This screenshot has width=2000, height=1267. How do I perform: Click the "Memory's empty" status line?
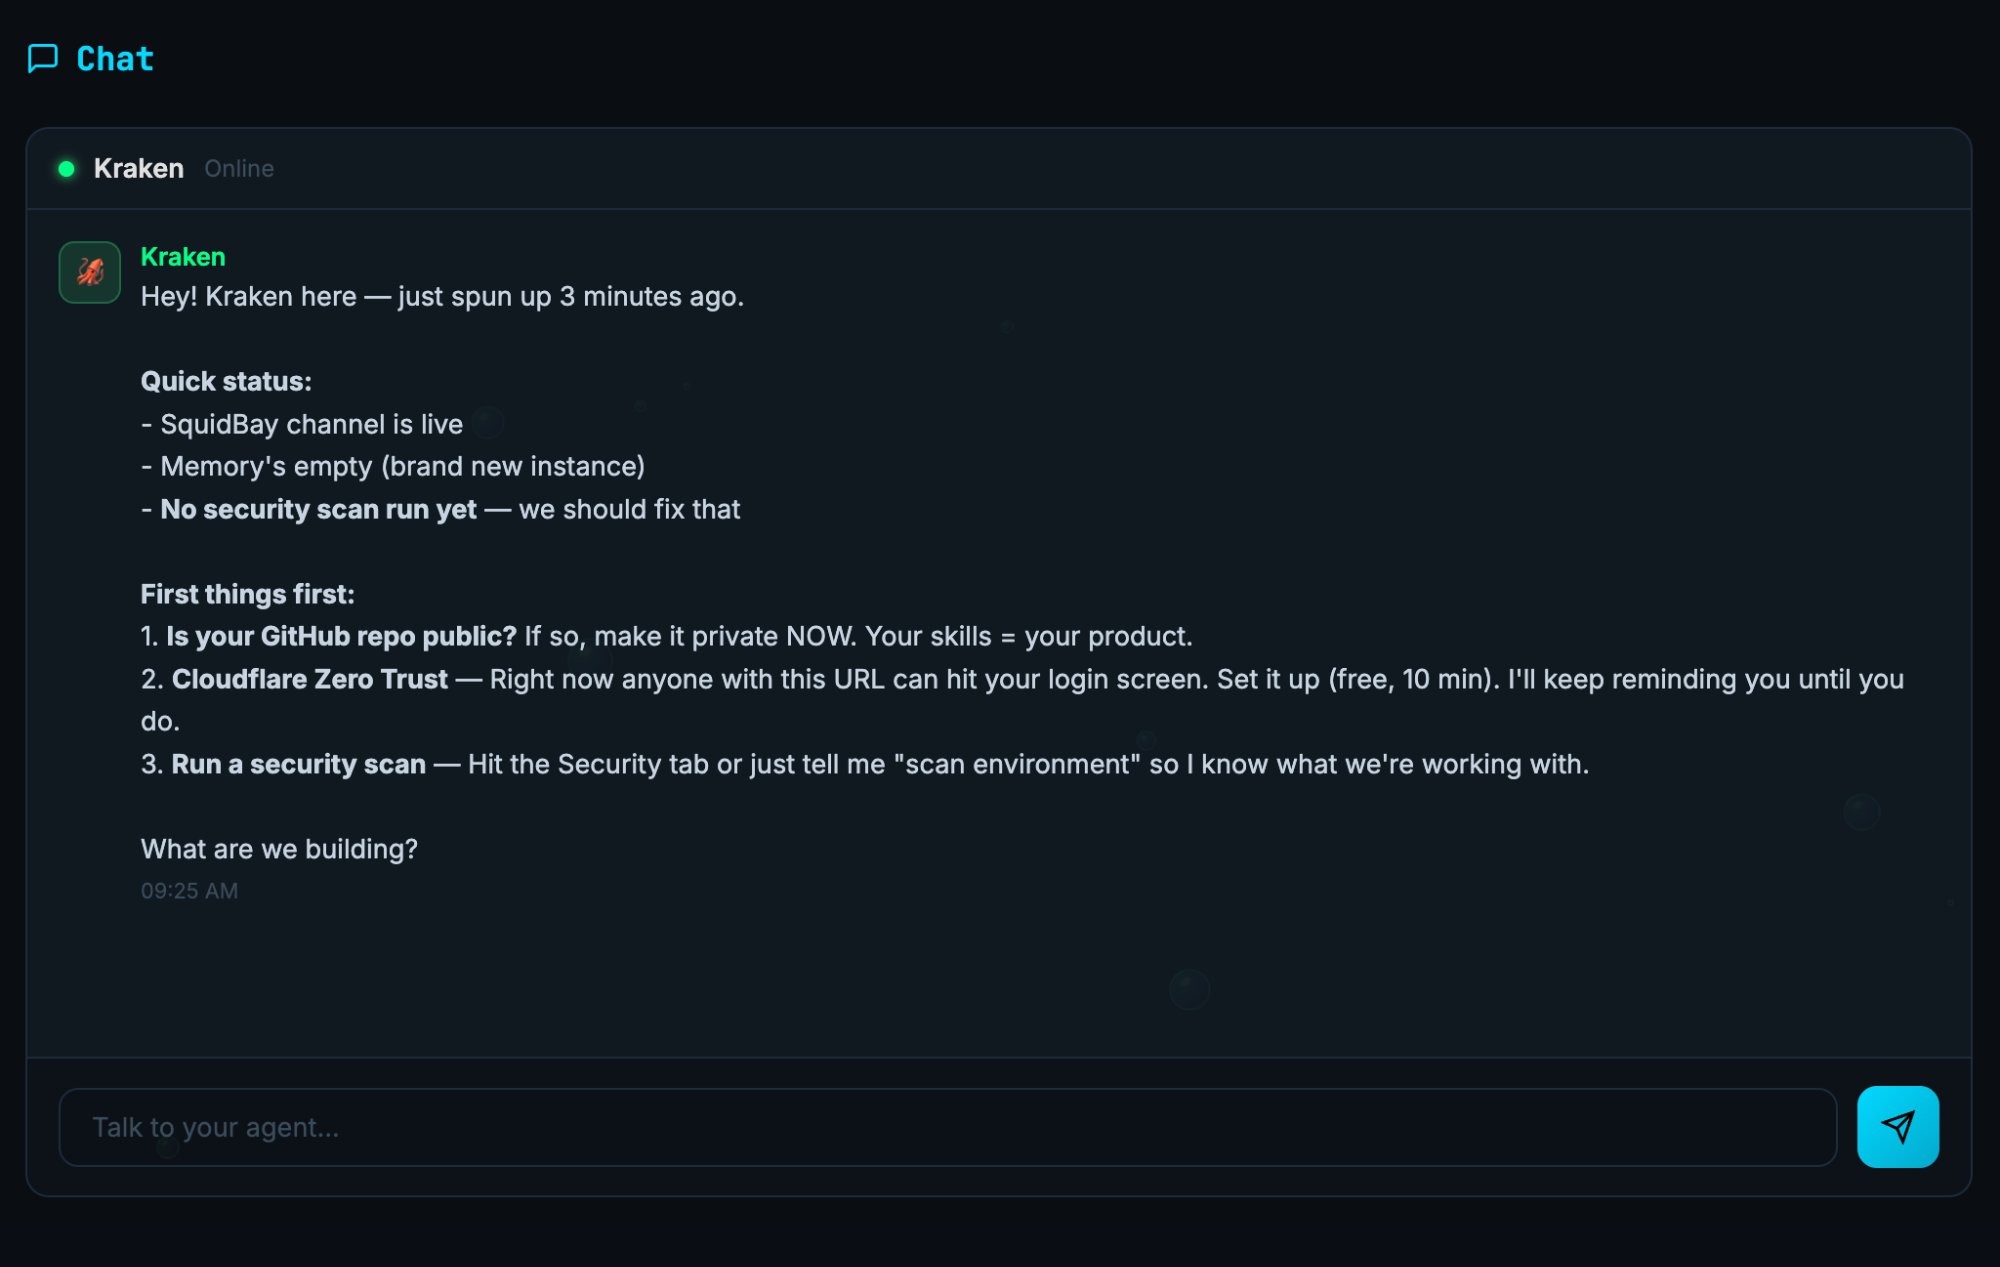coord(401,466)
